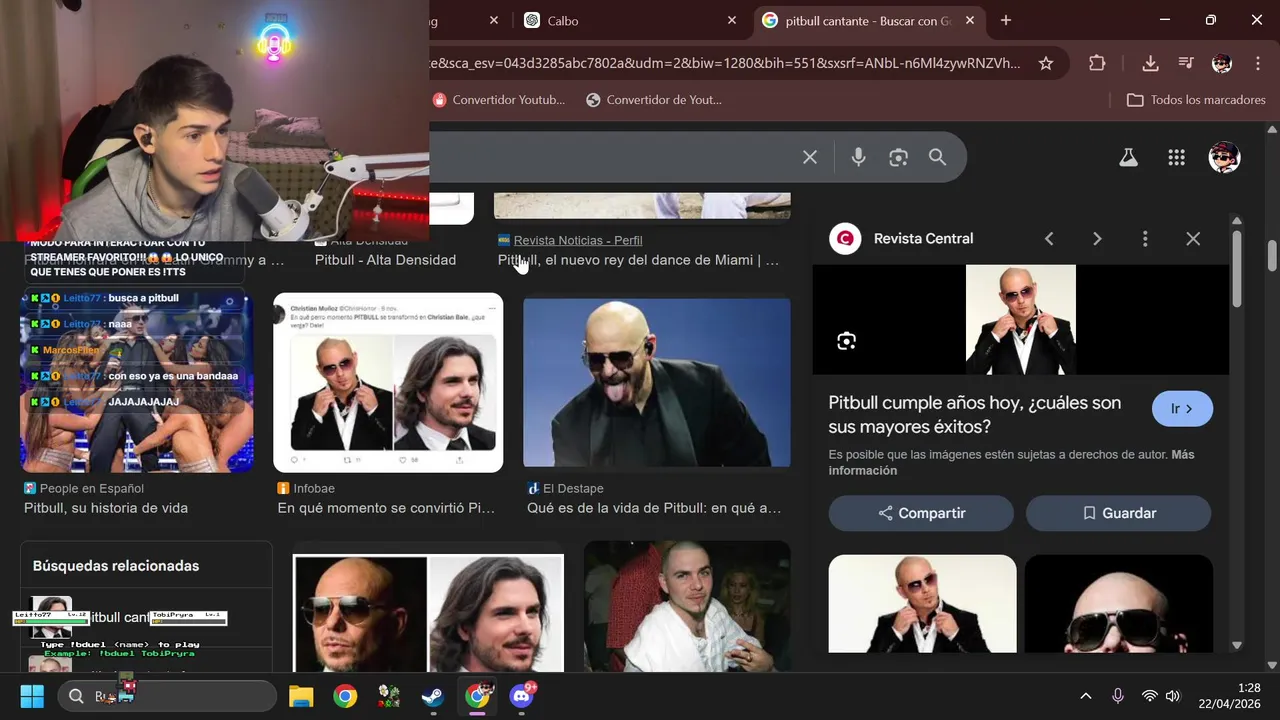Open Convertidor Youtub... bookmark
The width and height of the screenshot is (1280, 720).
(x=498, y=100)
